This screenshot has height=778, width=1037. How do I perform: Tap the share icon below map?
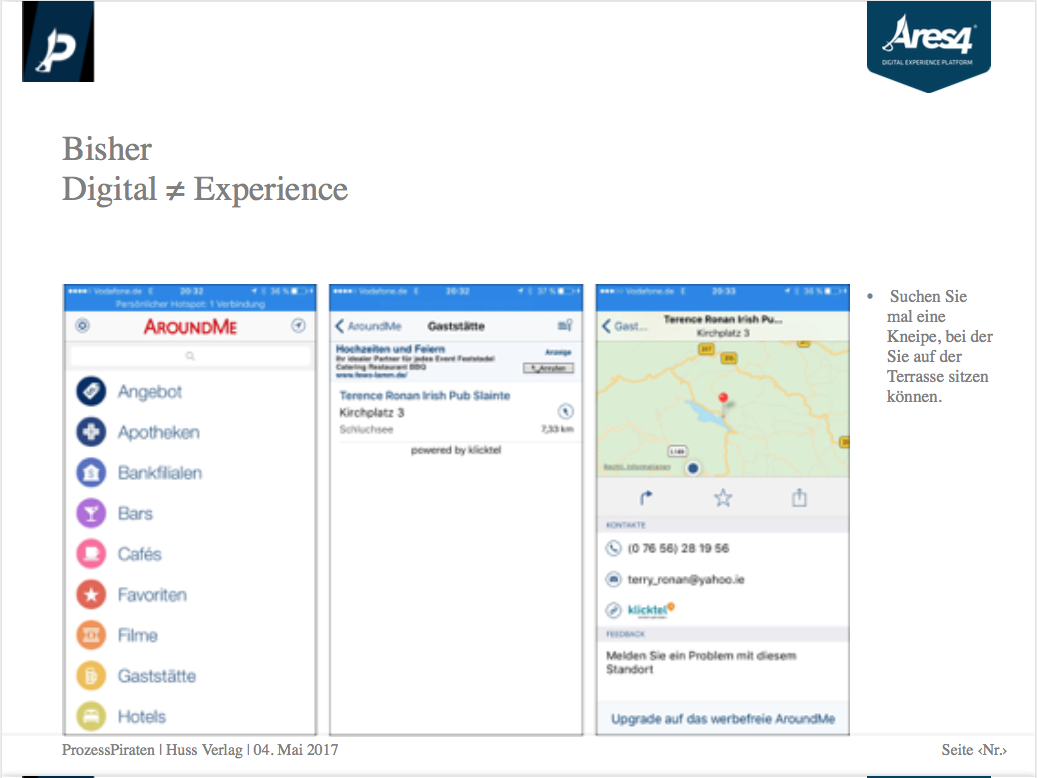pyautogui.click(x=799, y=497)
